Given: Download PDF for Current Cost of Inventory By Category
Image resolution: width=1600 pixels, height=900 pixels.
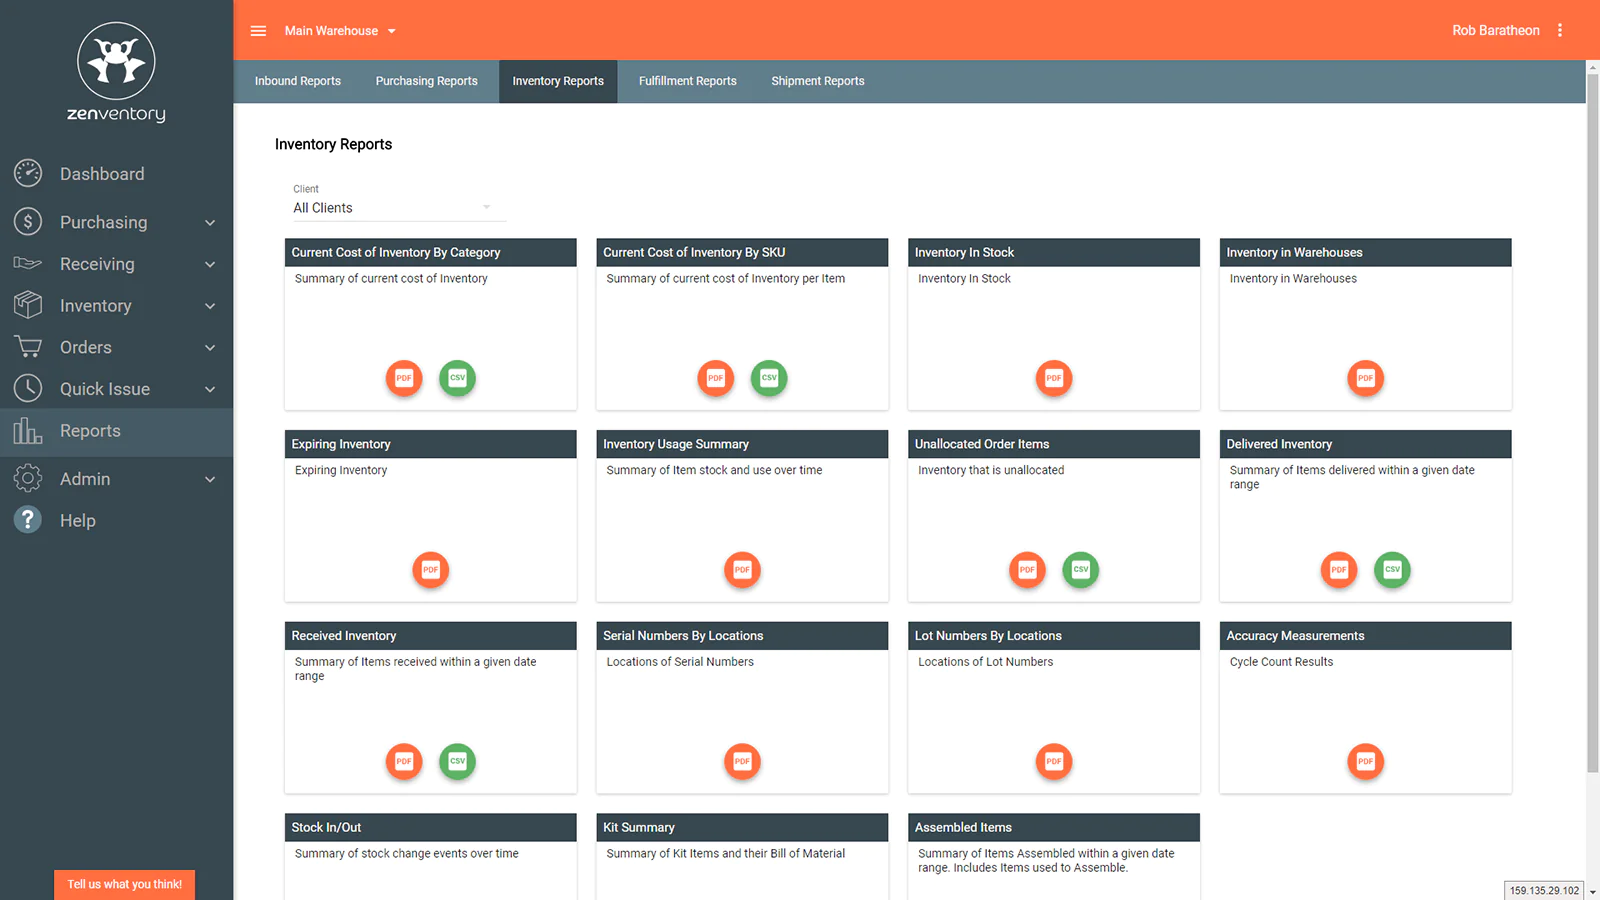Looking at the screenshot, I should [404, 378].
